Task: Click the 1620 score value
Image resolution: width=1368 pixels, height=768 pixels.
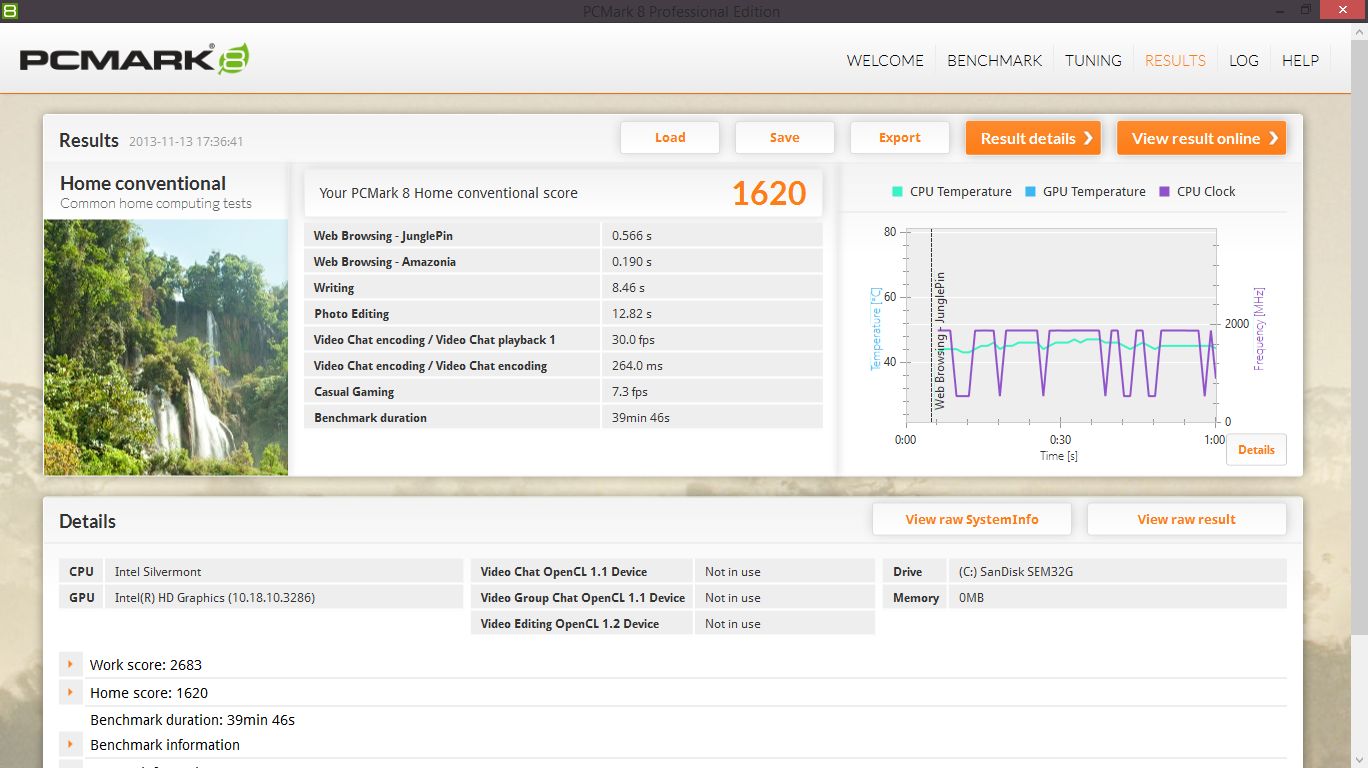Action: (769, 193)
